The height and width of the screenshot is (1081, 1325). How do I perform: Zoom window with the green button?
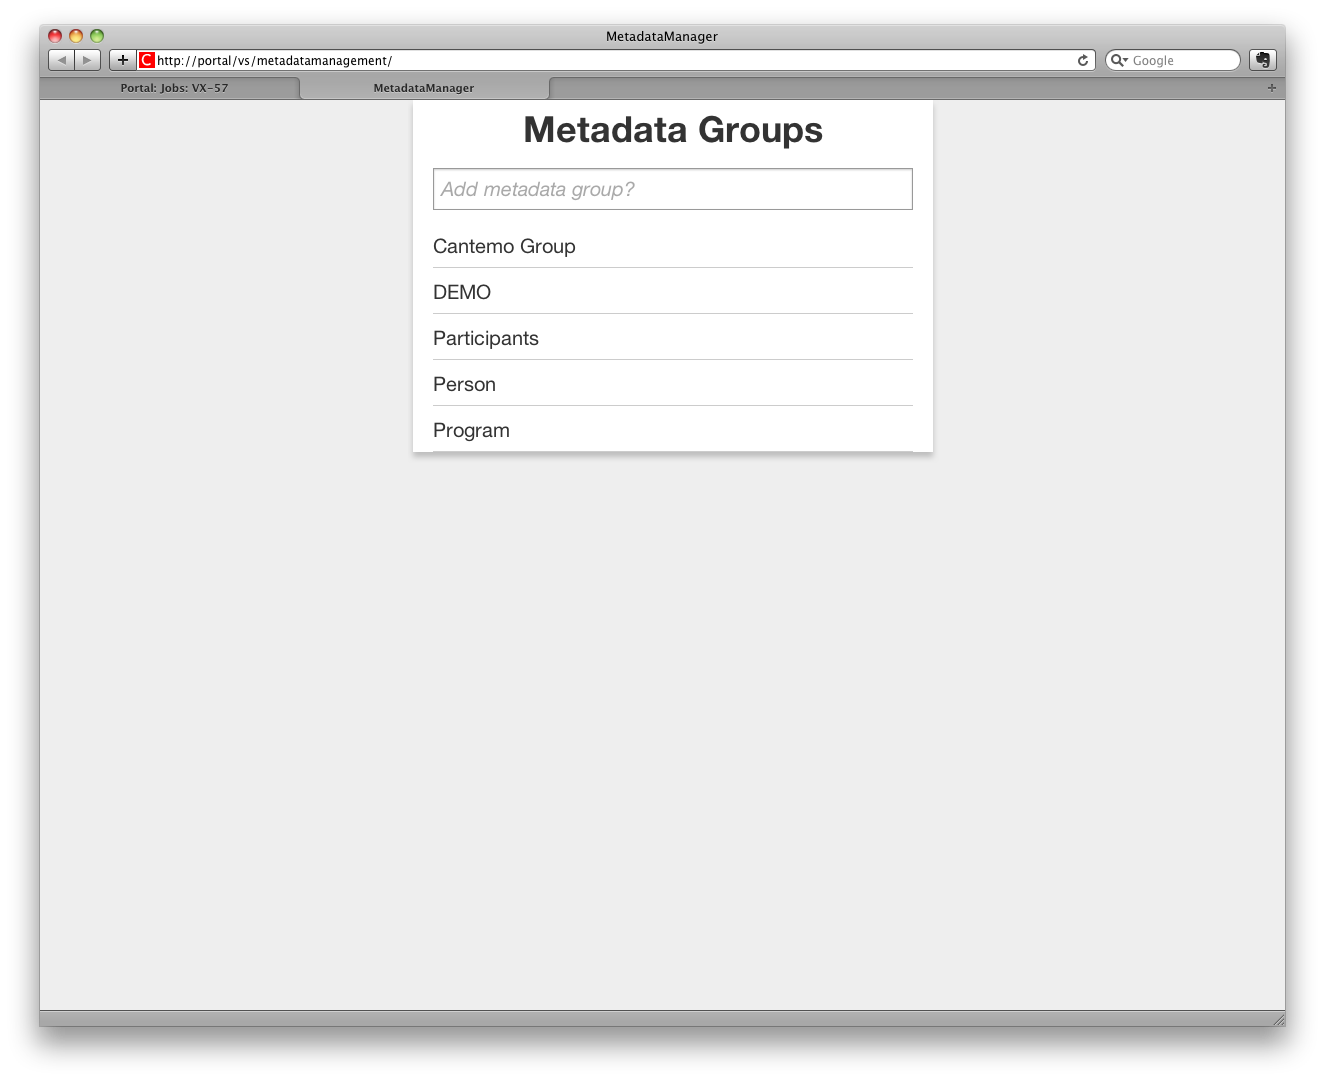[97, 36]
